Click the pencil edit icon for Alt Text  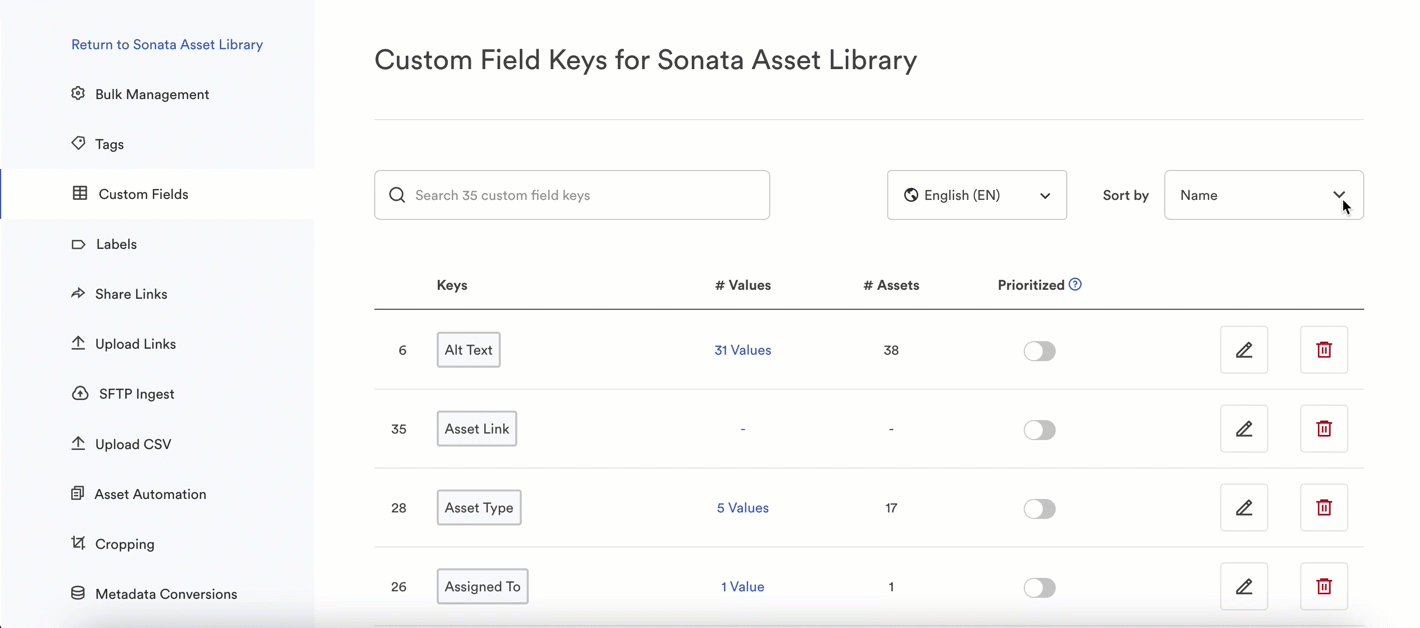coord(1243,350)
